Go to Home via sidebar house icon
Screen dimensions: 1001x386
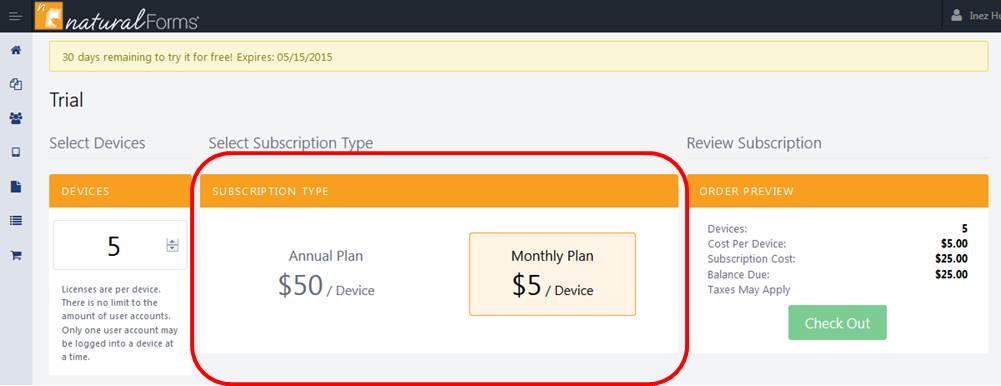[16, 50]
